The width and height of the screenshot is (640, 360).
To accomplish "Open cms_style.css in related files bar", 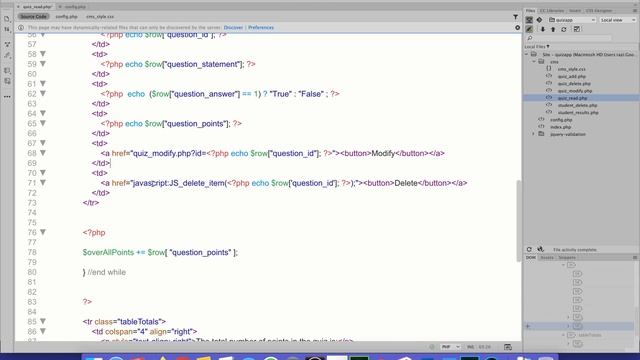I will pyautogui.click(x=100, y=17).
